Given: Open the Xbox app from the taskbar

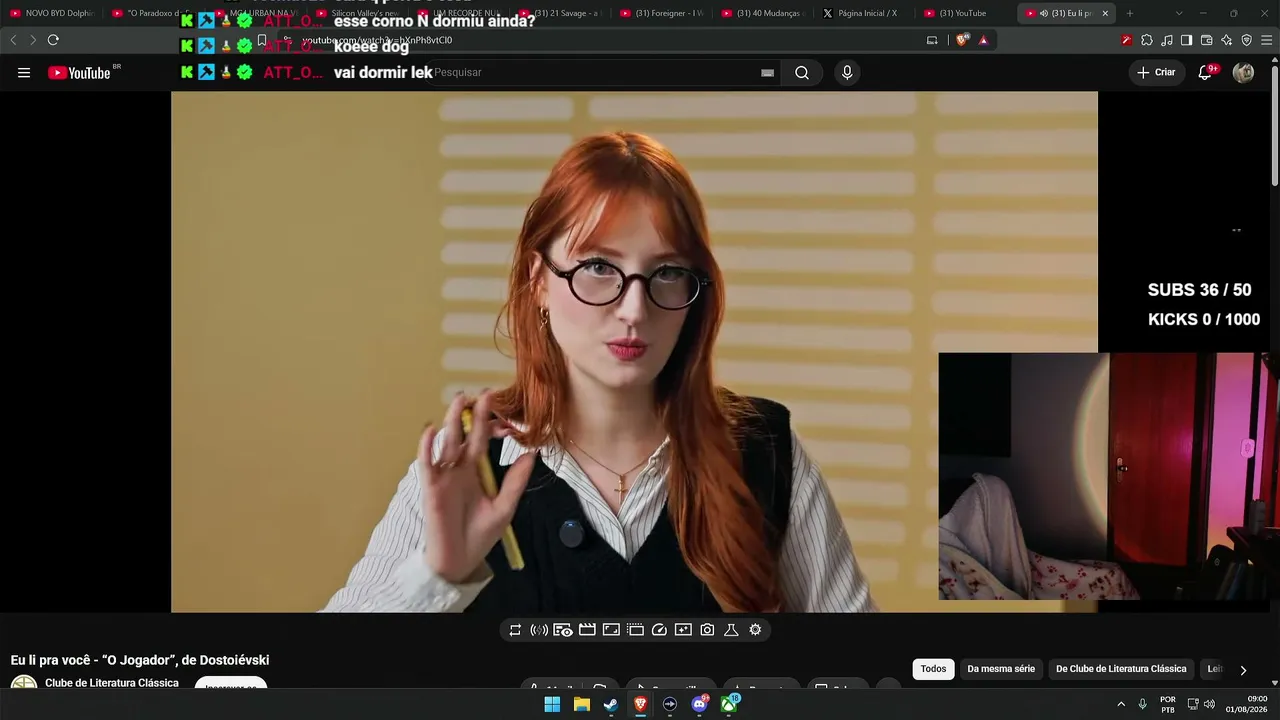Looking at the screenshot, I should (x=730, y=704).
